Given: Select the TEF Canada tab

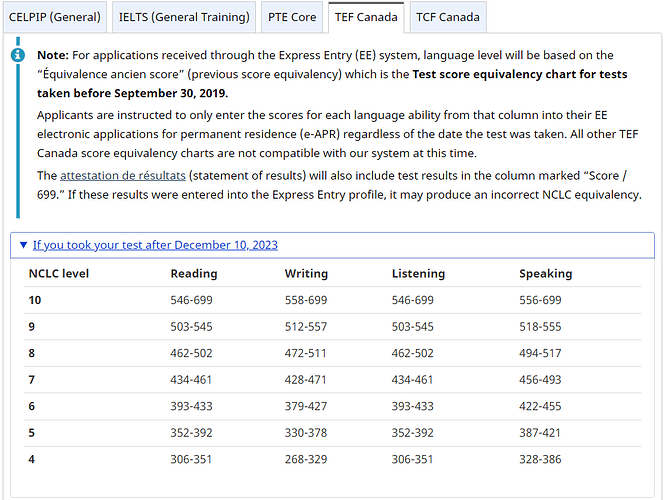Looking at the screenshot, I should coord(365,17).
